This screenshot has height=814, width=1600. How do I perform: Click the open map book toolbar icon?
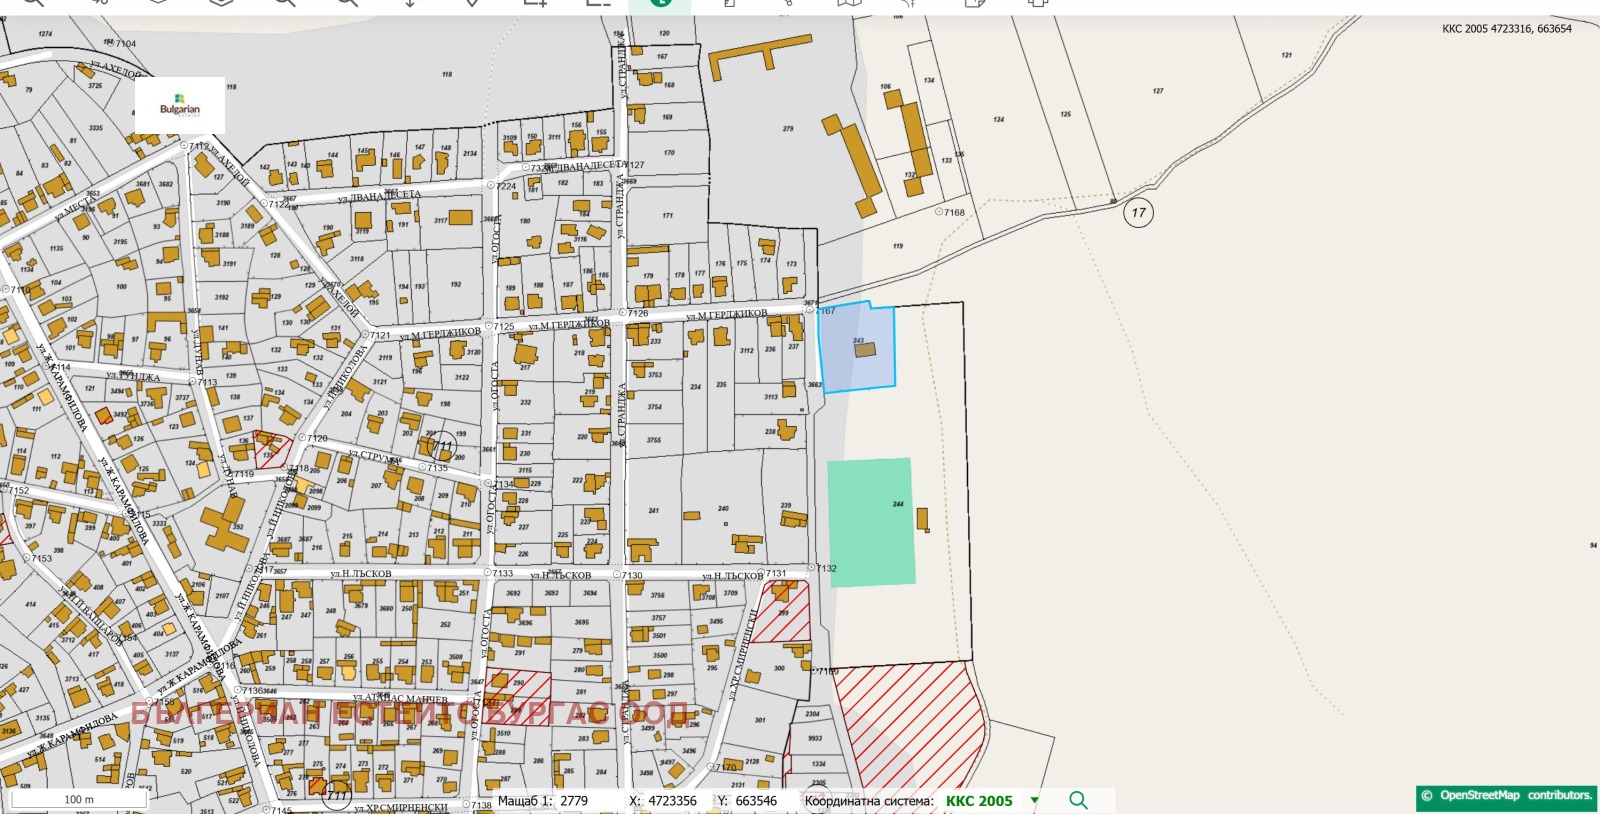point(849,3)
